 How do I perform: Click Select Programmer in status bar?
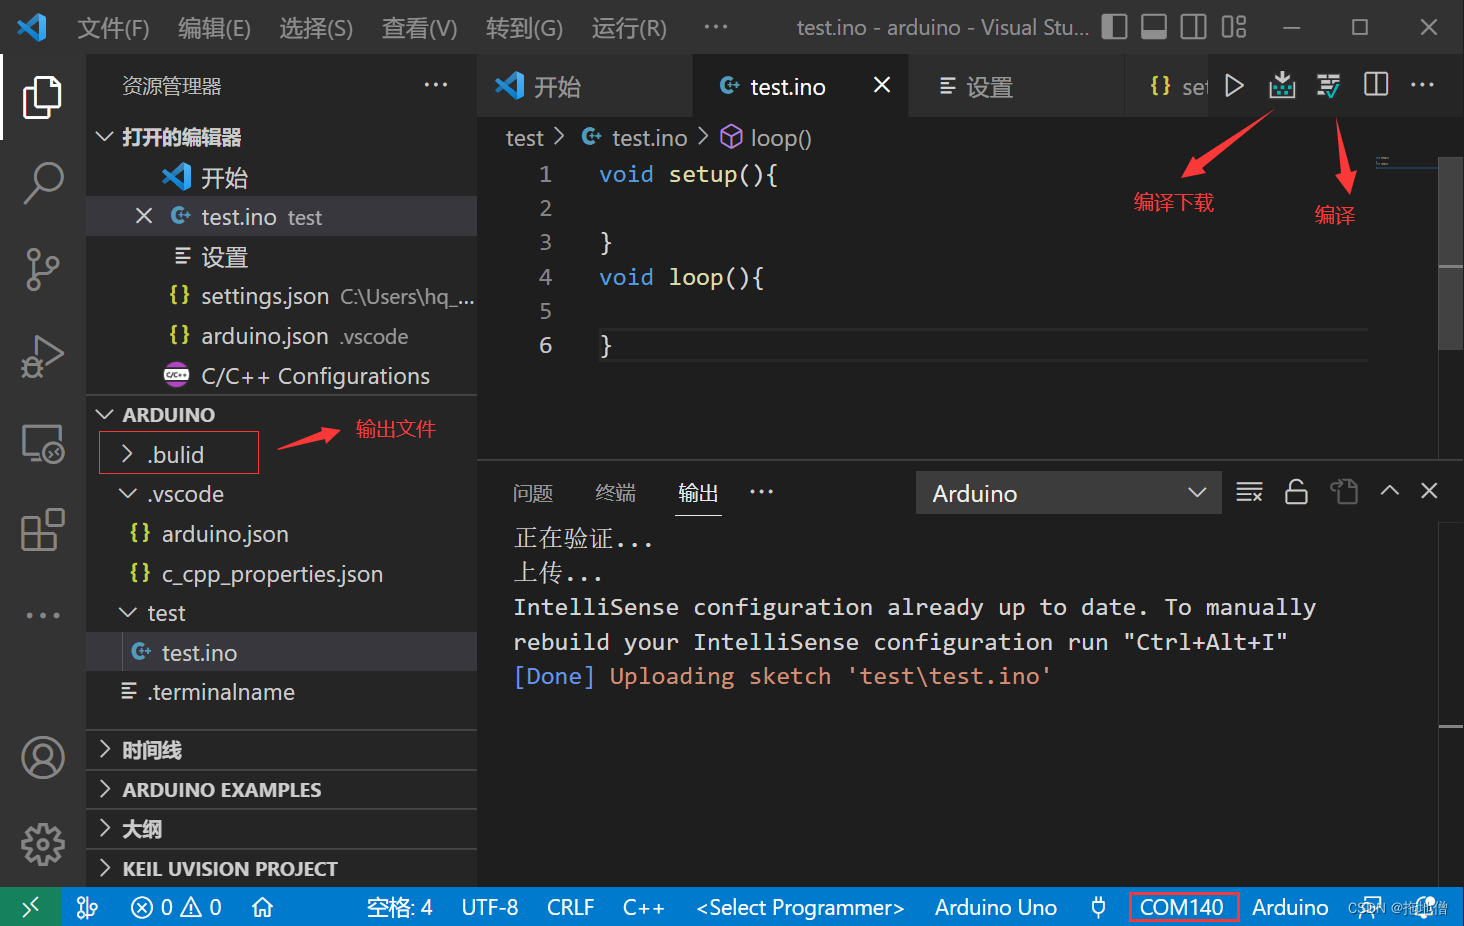click(800, 907)
